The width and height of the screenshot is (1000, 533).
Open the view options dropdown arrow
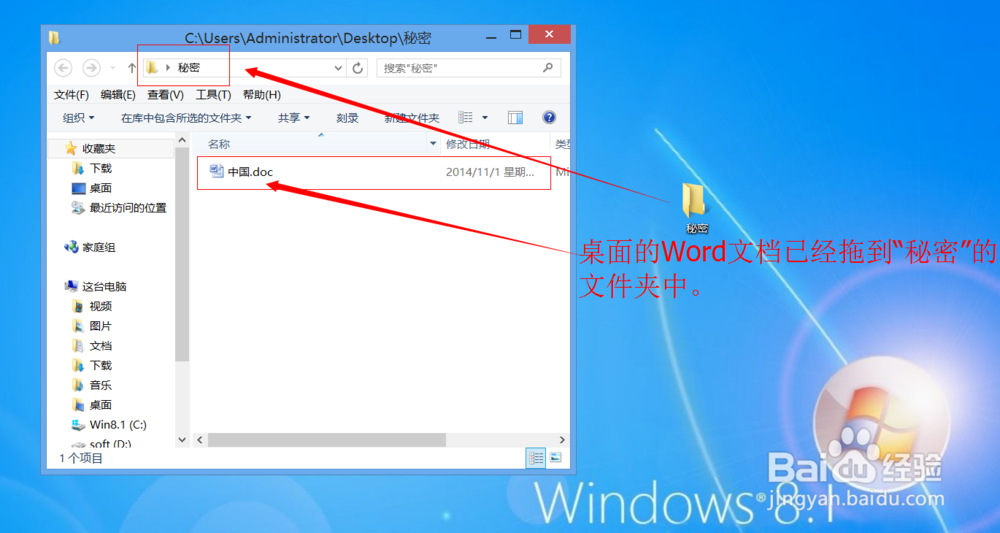tap(485, 117)
